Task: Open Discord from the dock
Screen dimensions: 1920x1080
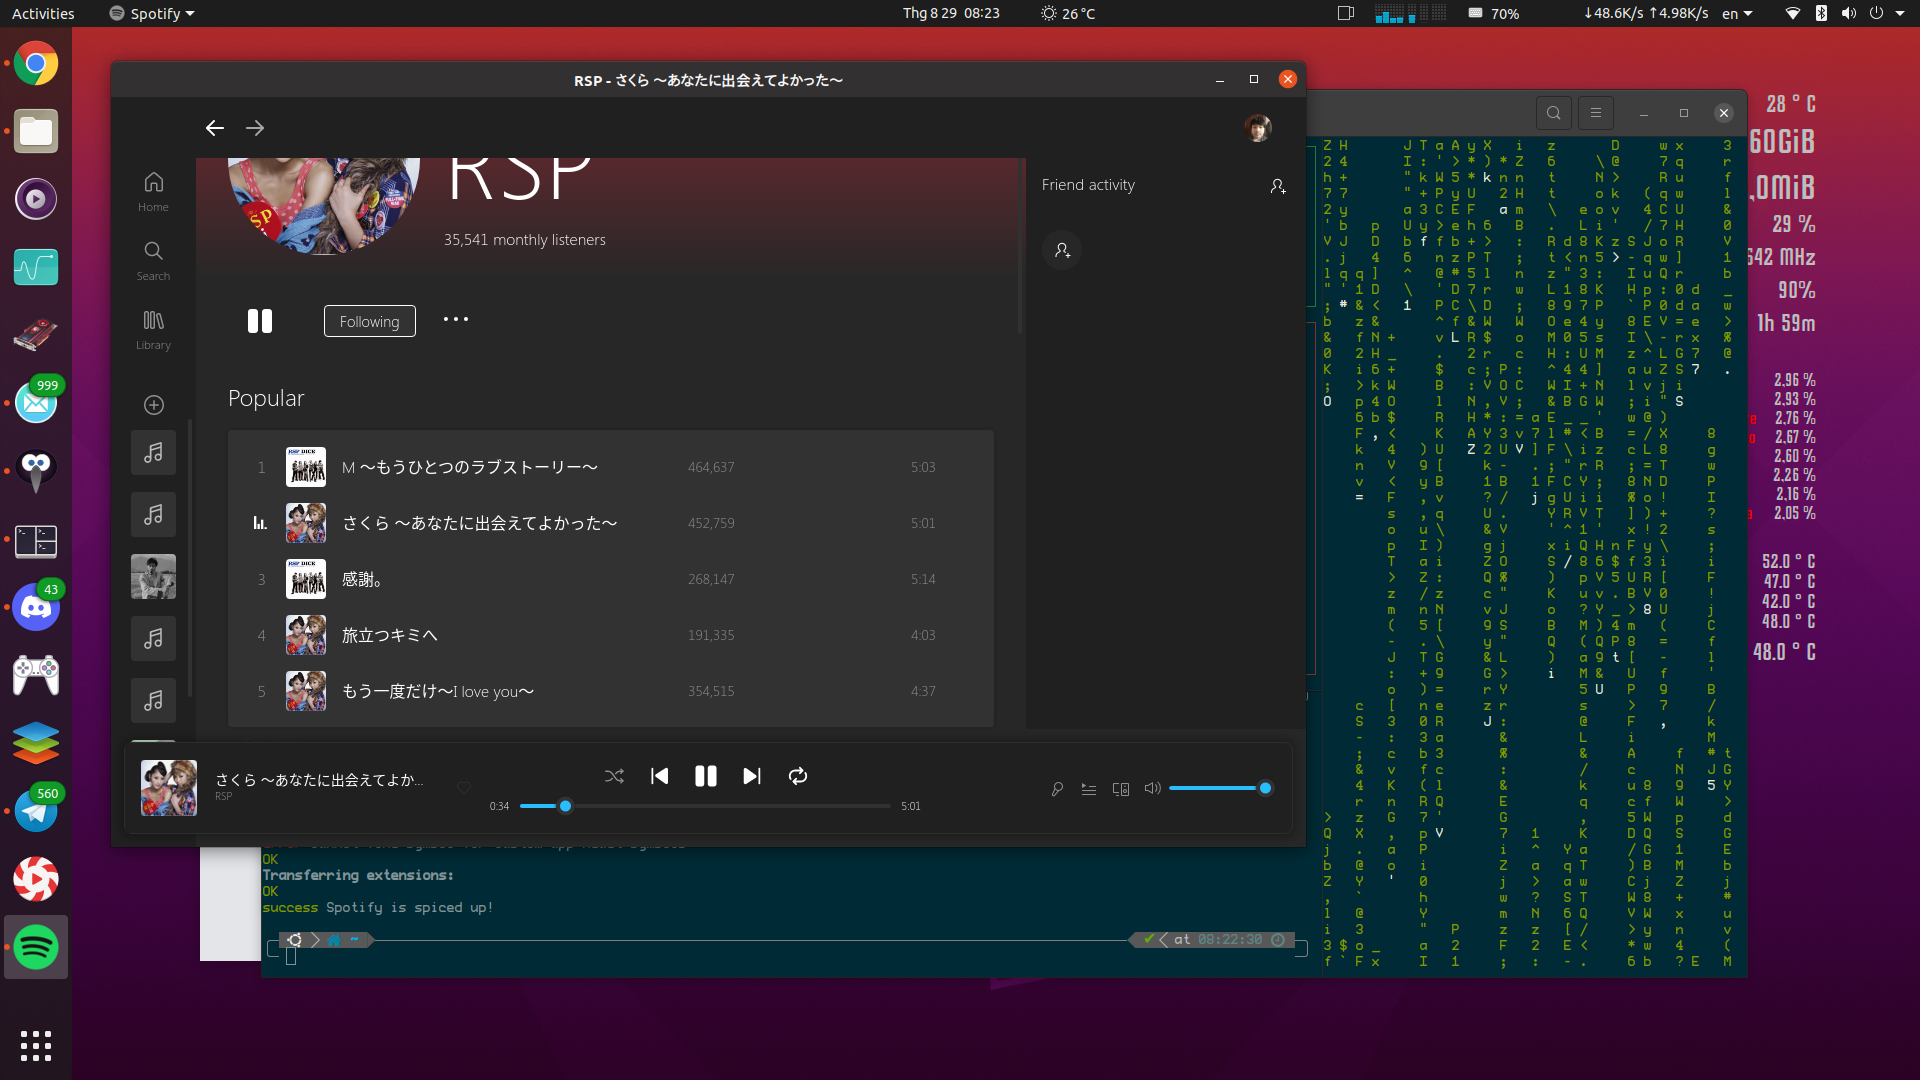Action: (36, 607)
